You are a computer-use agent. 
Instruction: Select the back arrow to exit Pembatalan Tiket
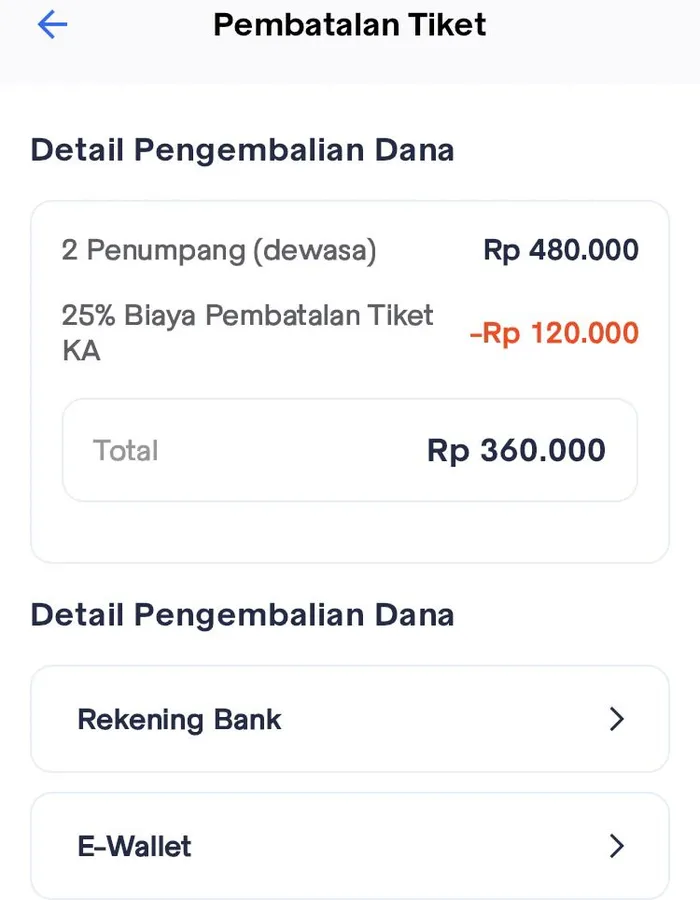point(51,25)
